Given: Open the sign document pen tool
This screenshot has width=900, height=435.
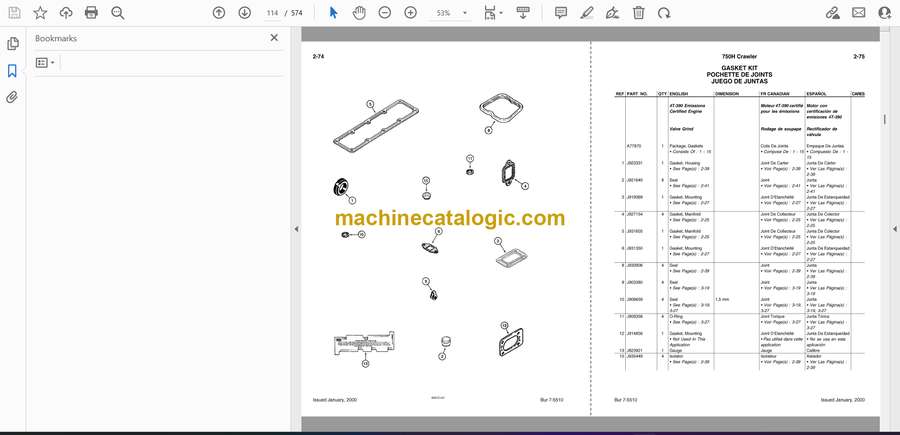Looking at the screenshot, I should click(612, 13).
